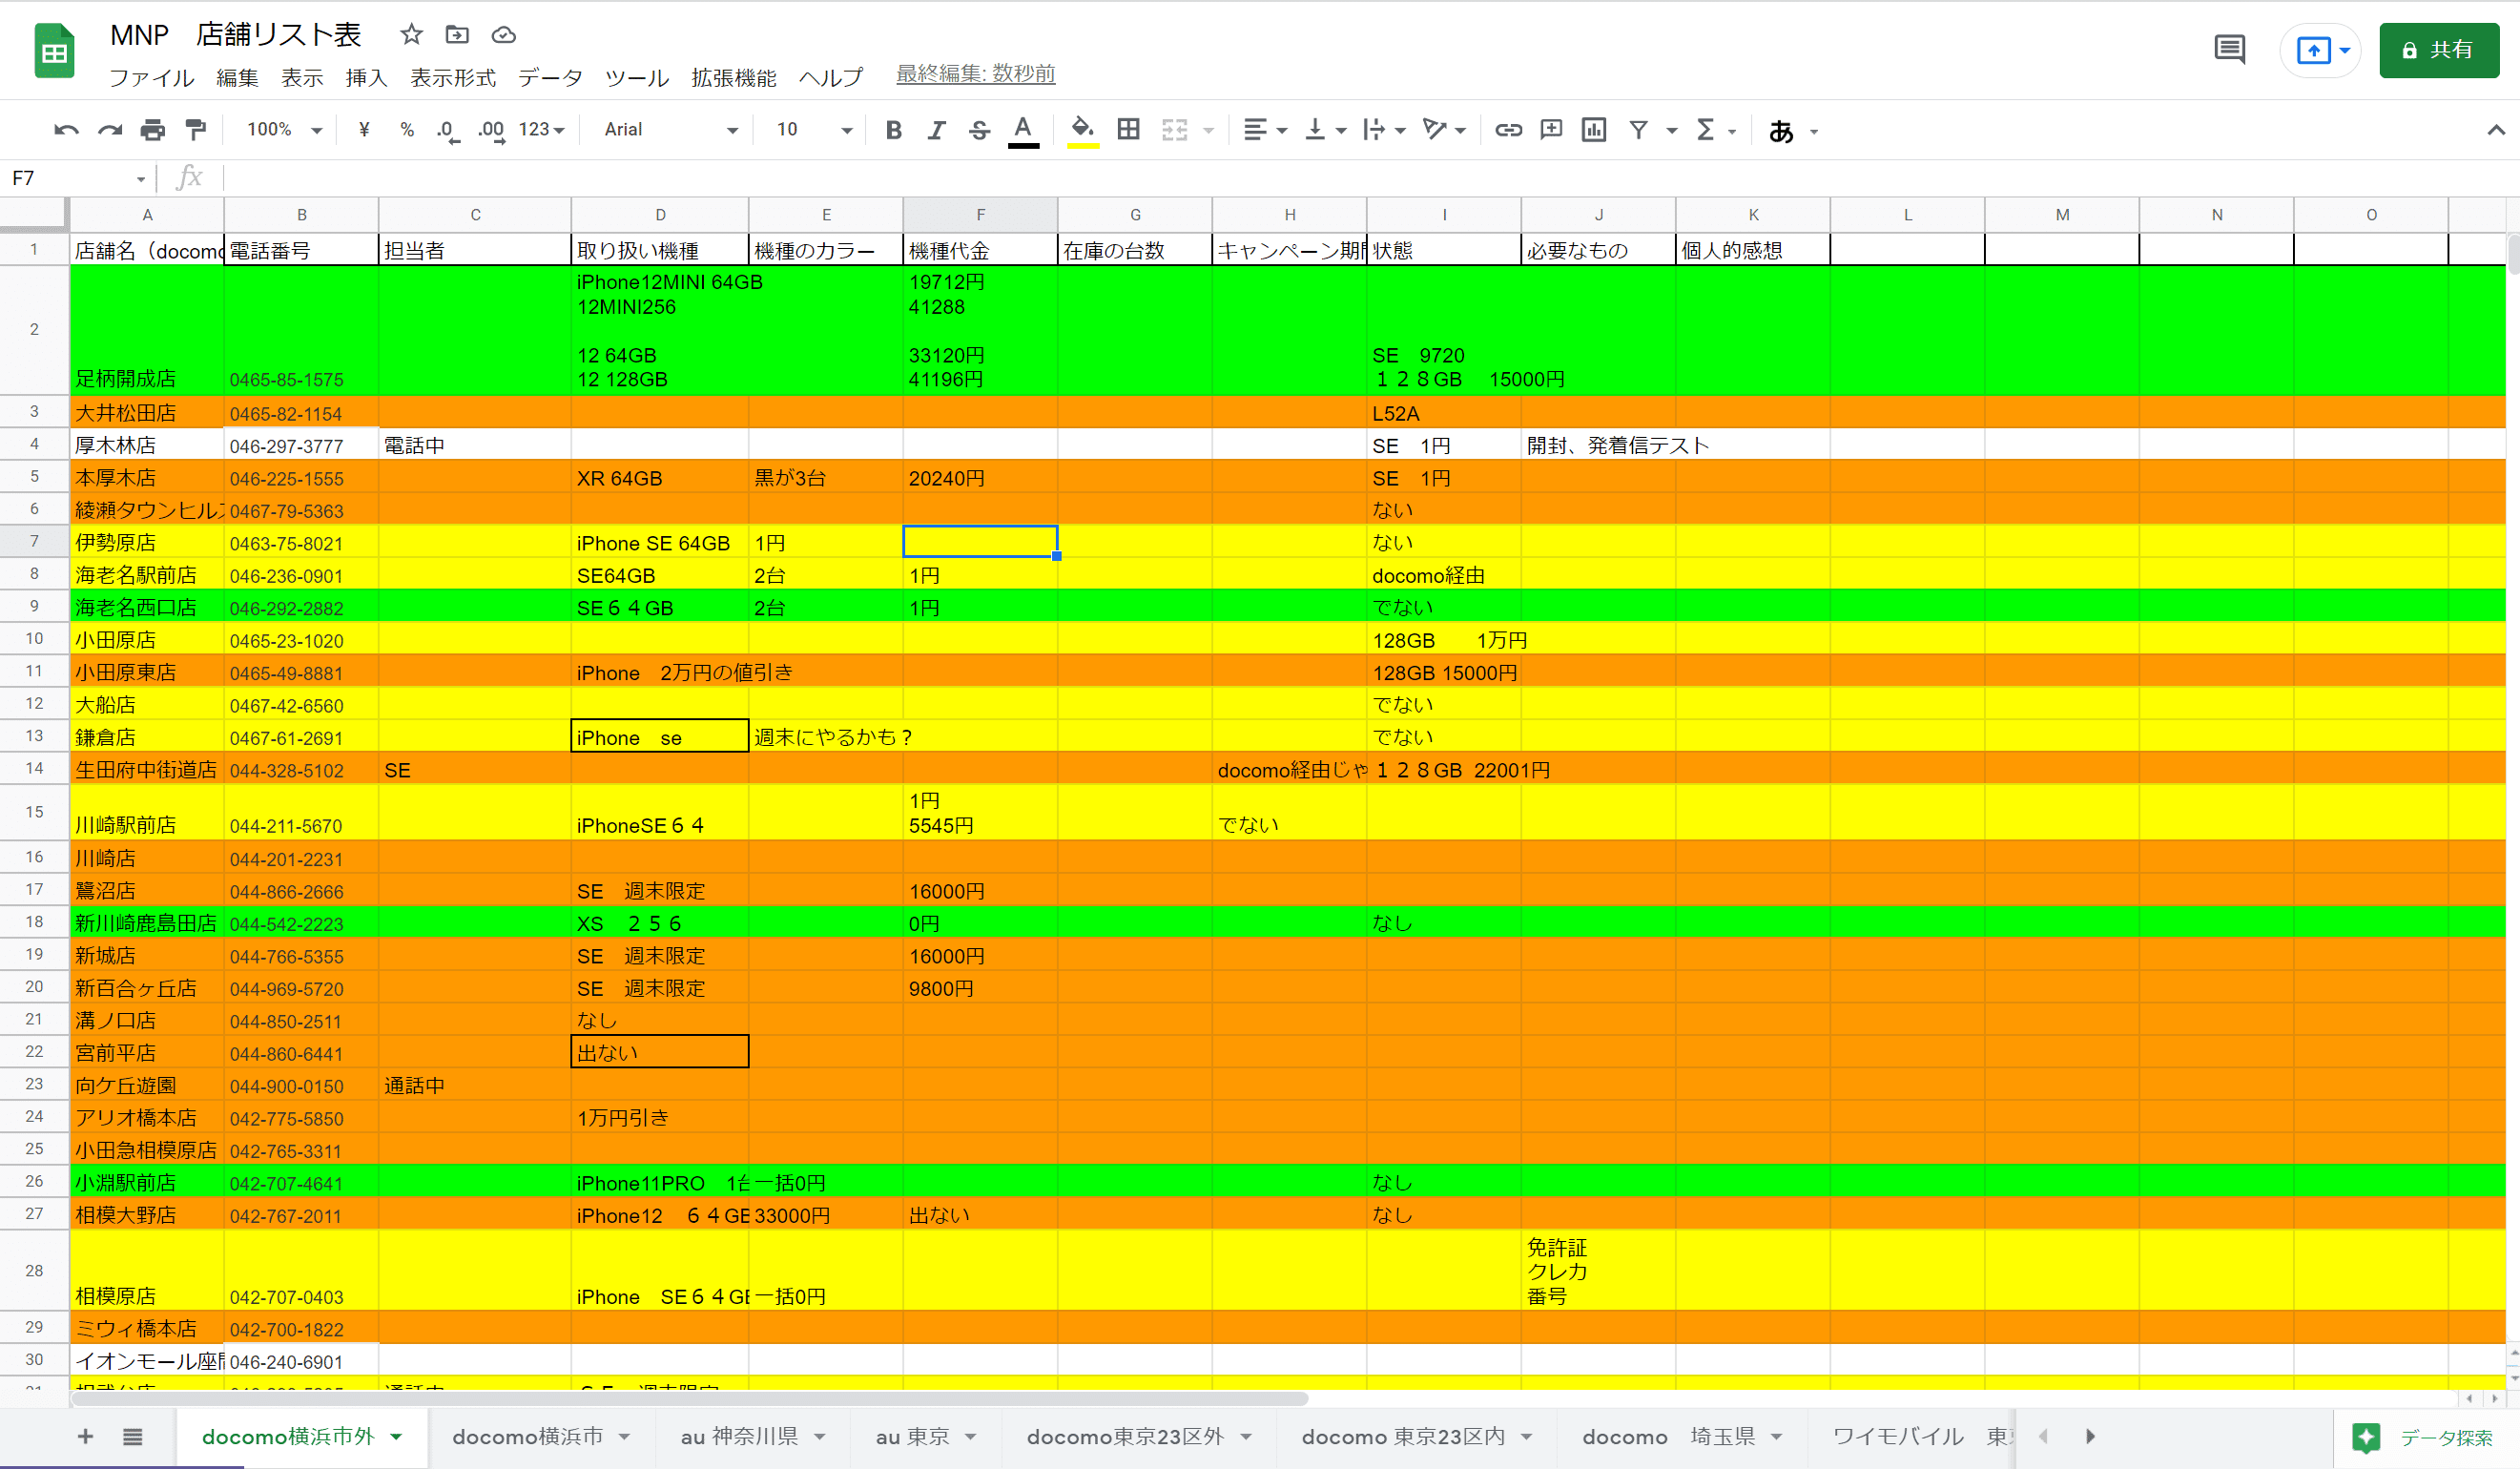Toggle strikethrough formatting
This screenshot has width=2520, height=1469.
click(979, 130)
